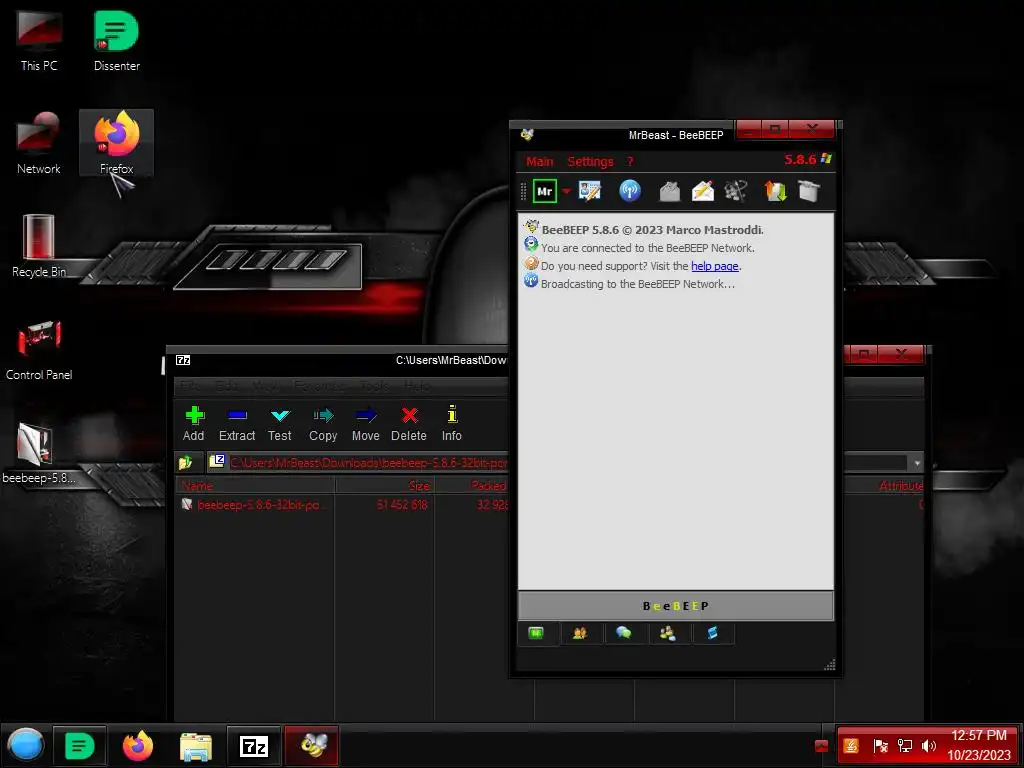Switch to the users tab with orange people icon
Viewport: 1024px width, 768px height.
580,633
